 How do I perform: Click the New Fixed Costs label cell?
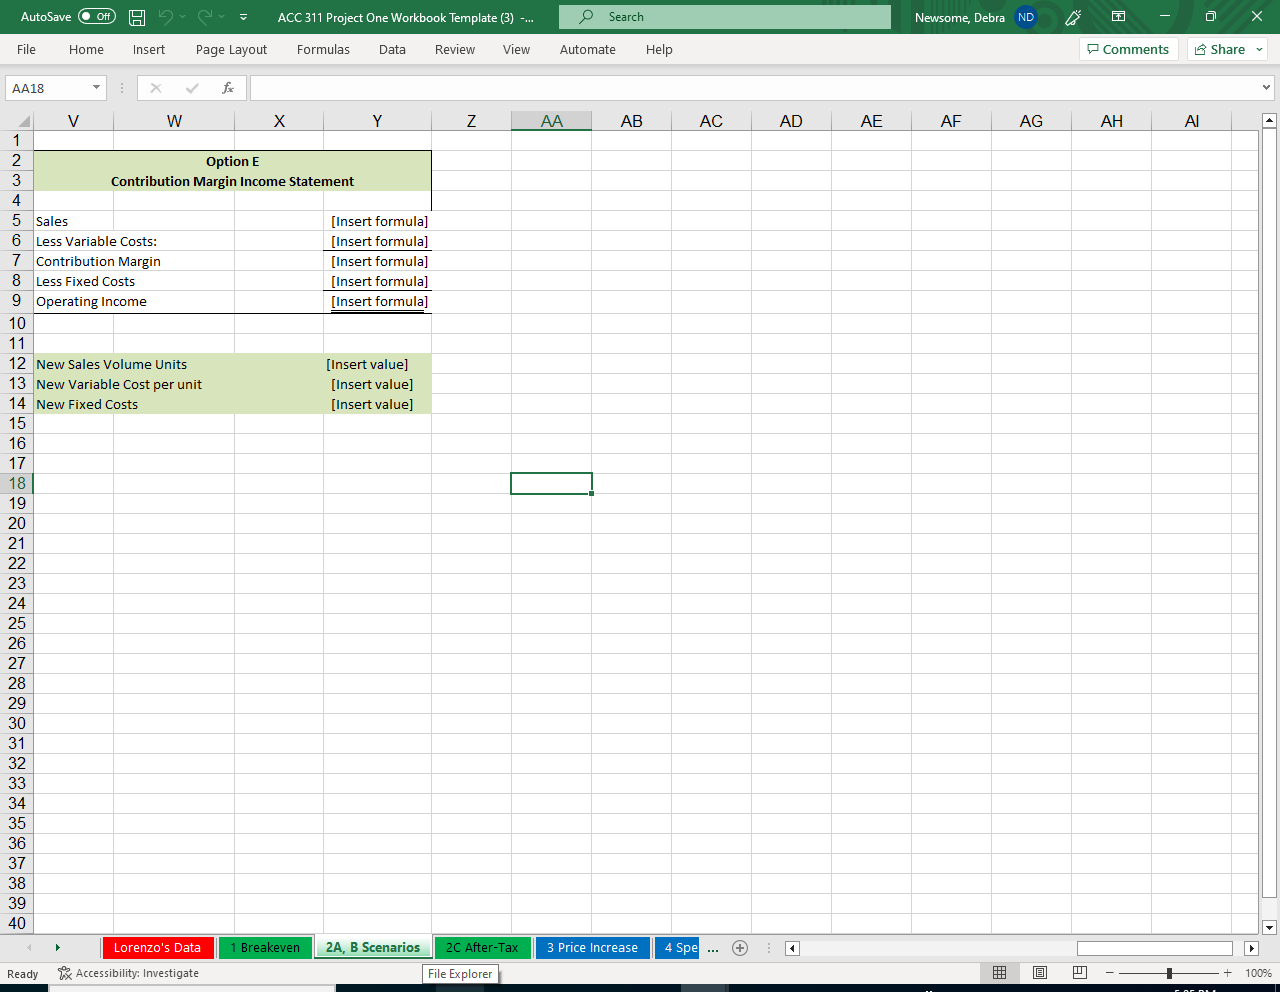[x=87, y=404]
